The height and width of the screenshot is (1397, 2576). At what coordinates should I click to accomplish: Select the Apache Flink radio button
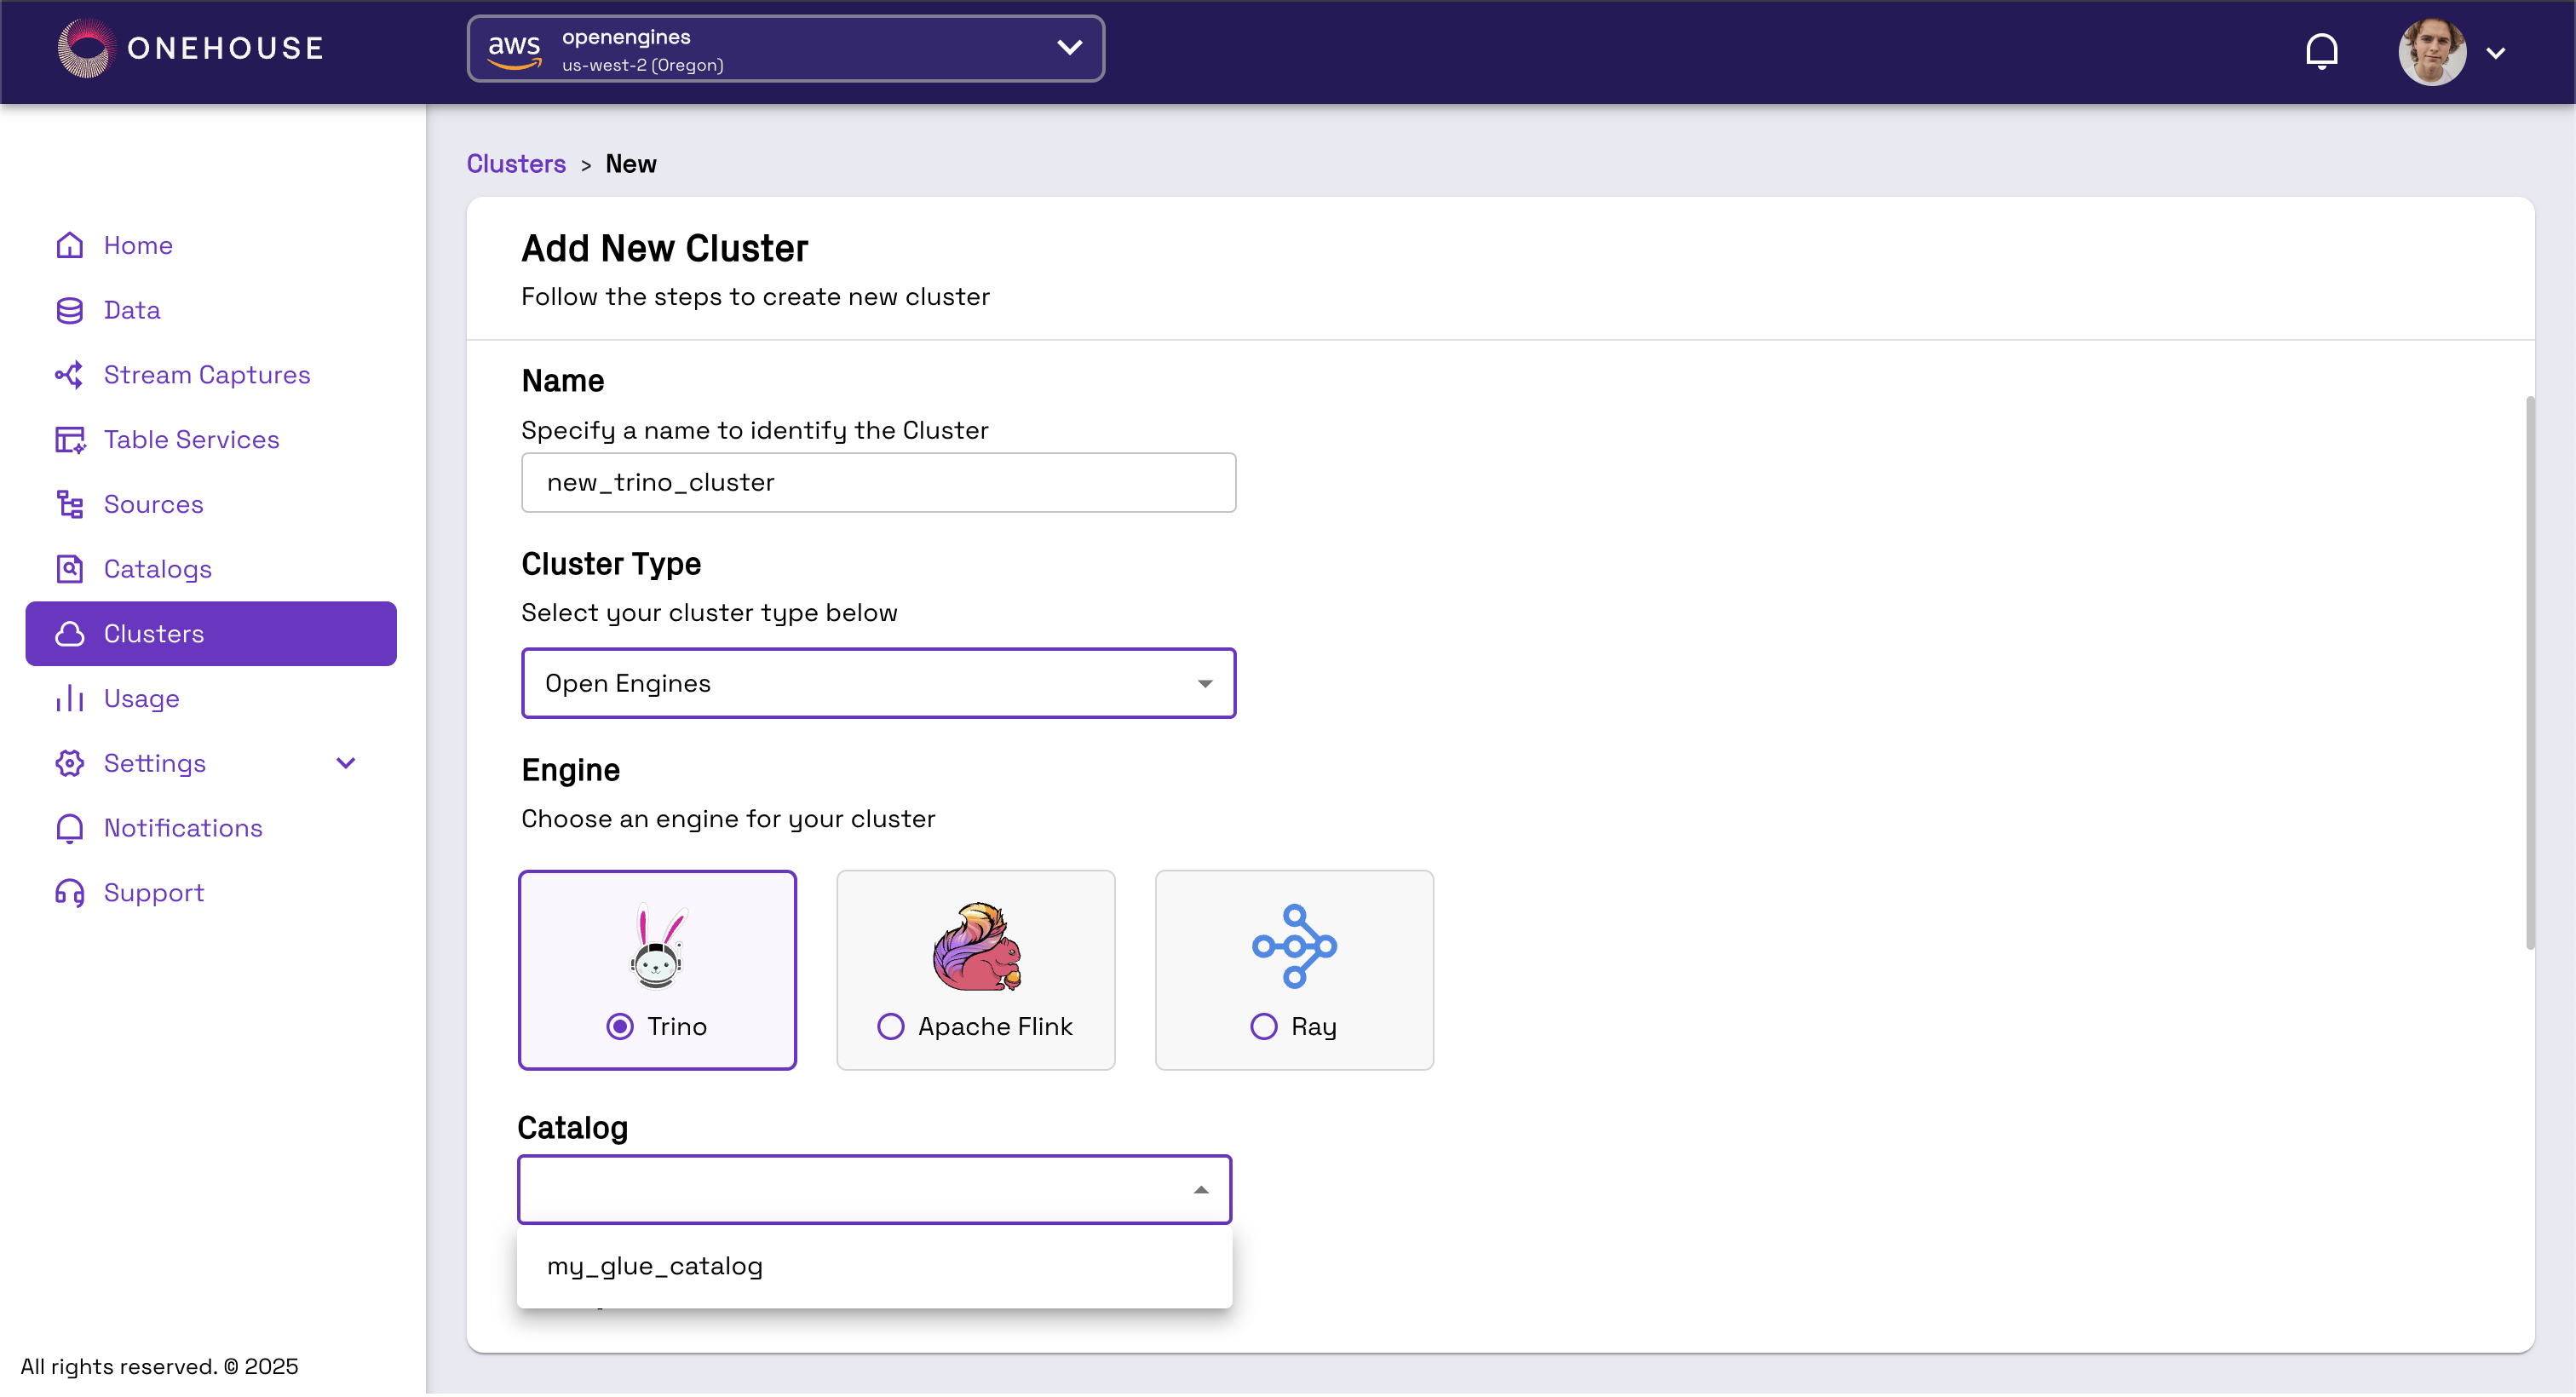pos(890,1026)
